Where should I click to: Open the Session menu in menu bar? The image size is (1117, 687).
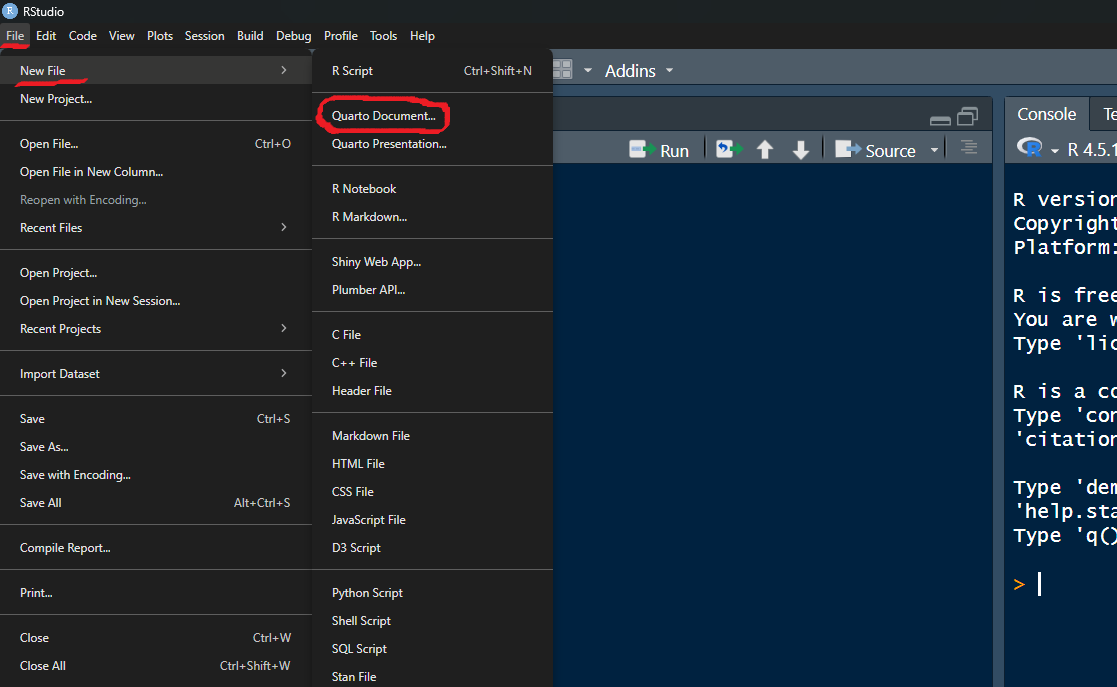coord(204,36)
